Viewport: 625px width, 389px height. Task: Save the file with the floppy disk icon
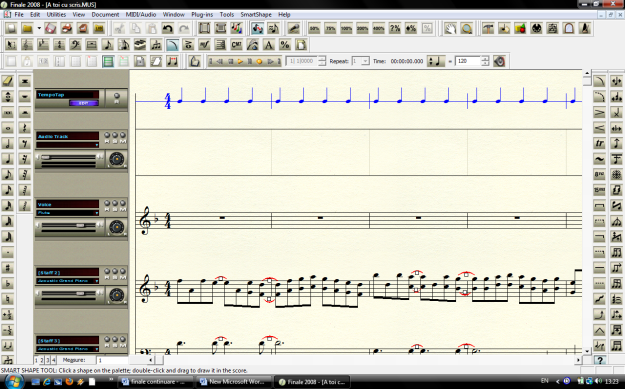[x=51, y=28]
